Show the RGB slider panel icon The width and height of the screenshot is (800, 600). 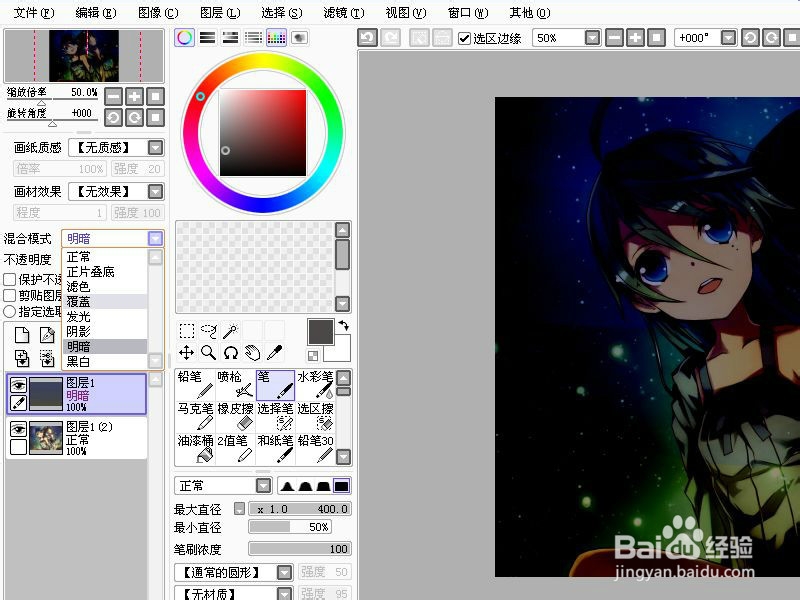[x=207, y=37]
